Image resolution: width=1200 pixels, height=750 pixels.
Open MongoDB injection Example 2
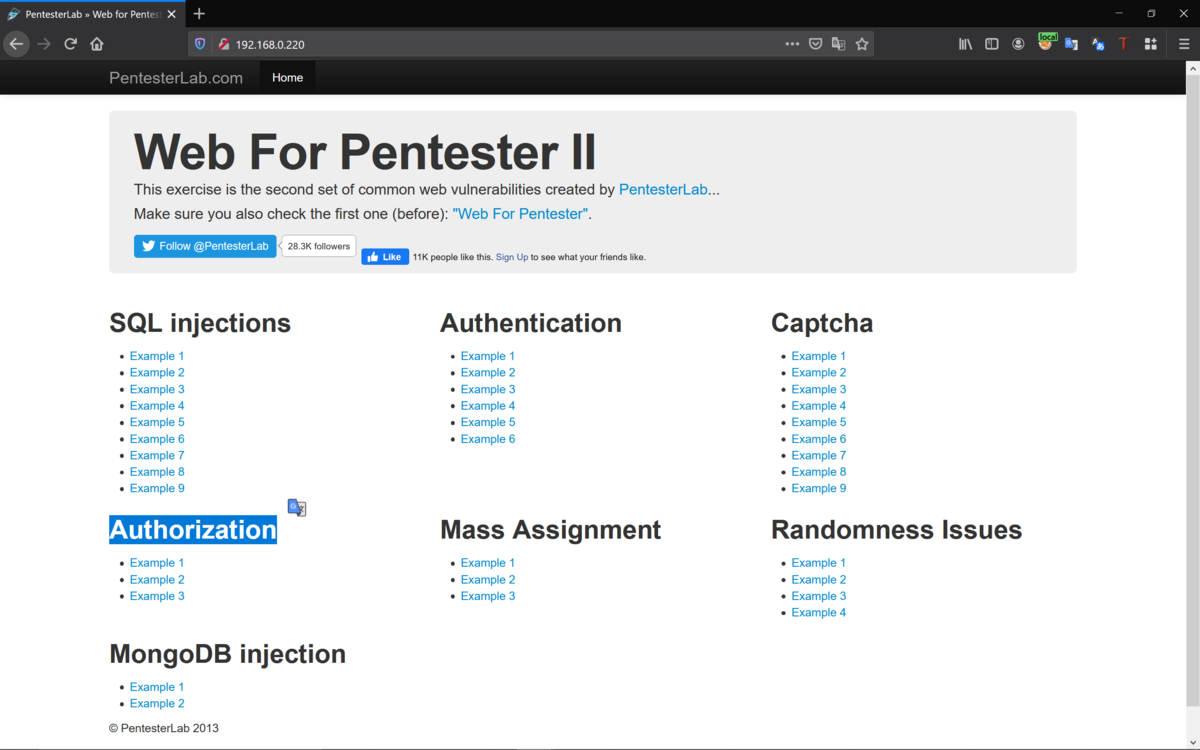click(x=157, y=703)
